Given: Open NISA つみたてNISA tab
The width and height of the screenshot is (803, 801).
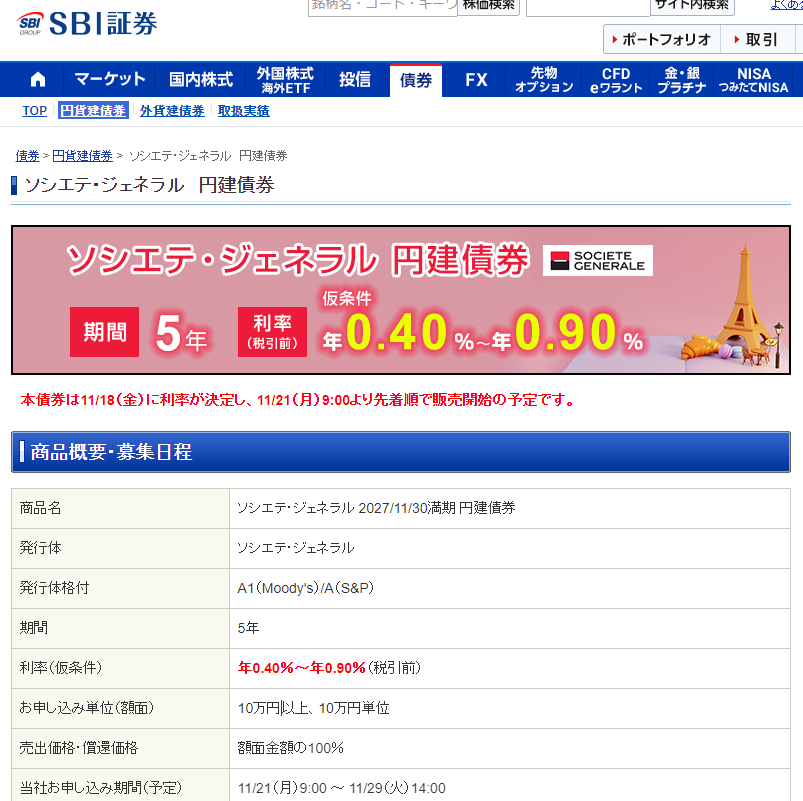Looking at the screenshot, I should click(754, 80).
